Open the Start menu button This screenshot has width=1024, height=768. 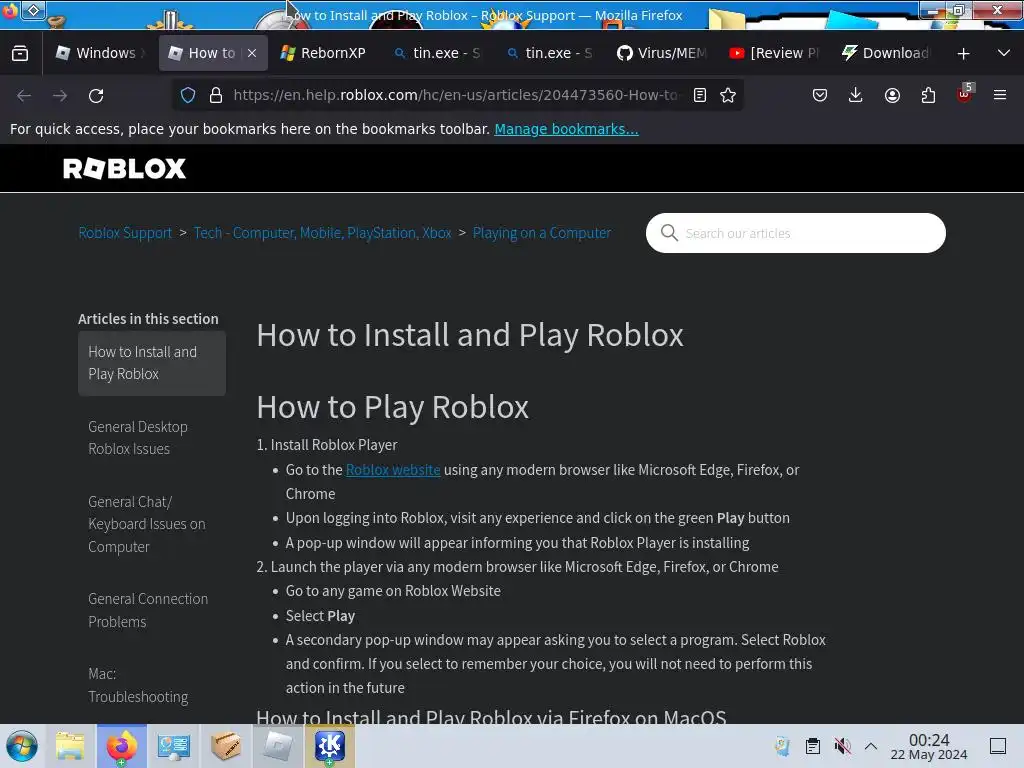coord(21,746)
